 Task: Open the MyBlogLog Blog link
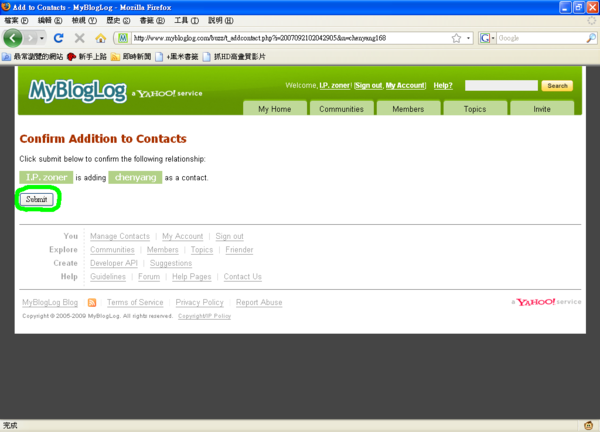[50, 302]
